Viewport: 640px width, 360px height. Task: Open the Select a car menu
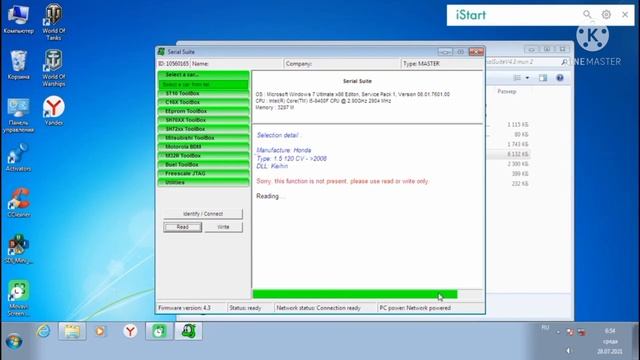203,75
